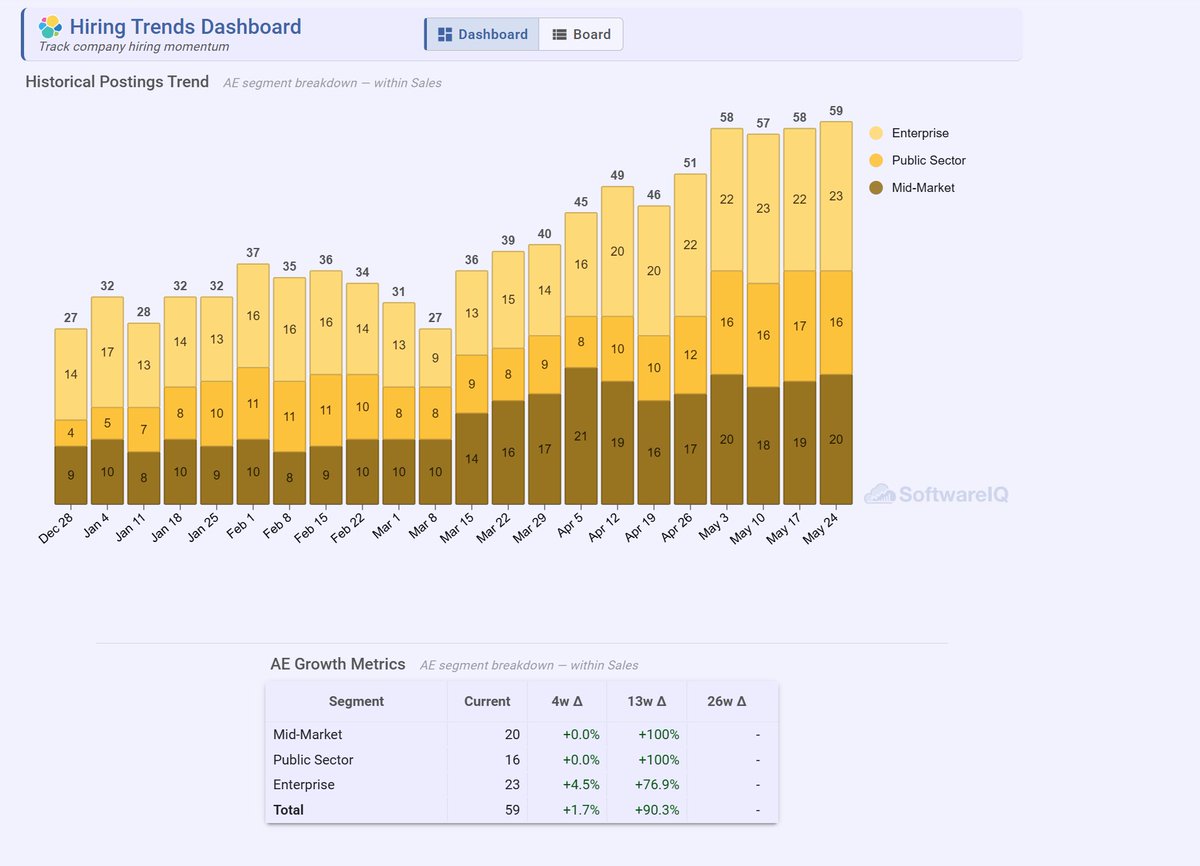
Task: Click the Apr 5 Mid-Market segment showing 21
Action: click(x=581, y=436)
